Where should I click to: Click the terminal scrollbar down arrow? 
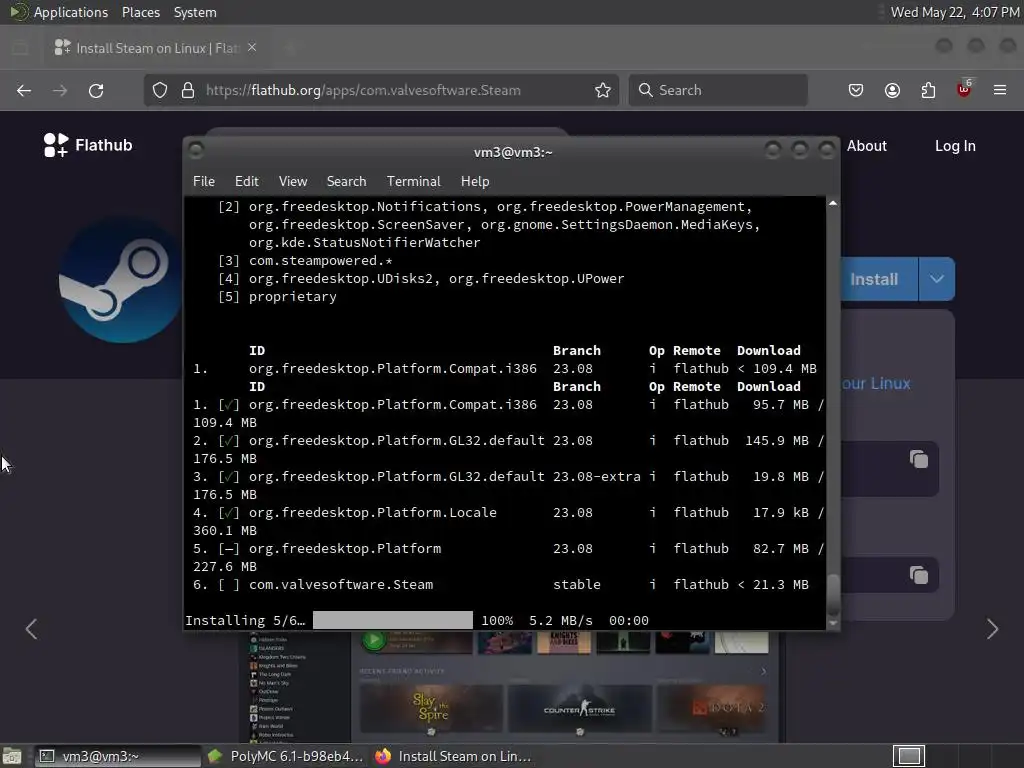pos(833,624)
